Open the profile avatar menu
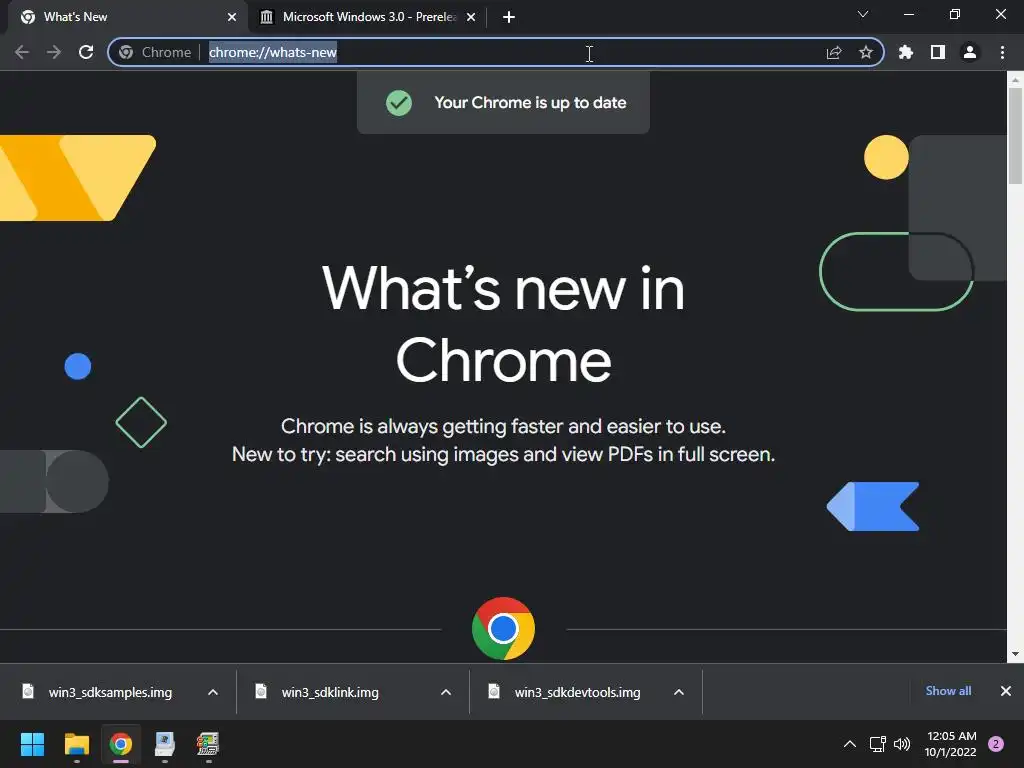Screen dimensions: 1024x768 coord(970,52)
